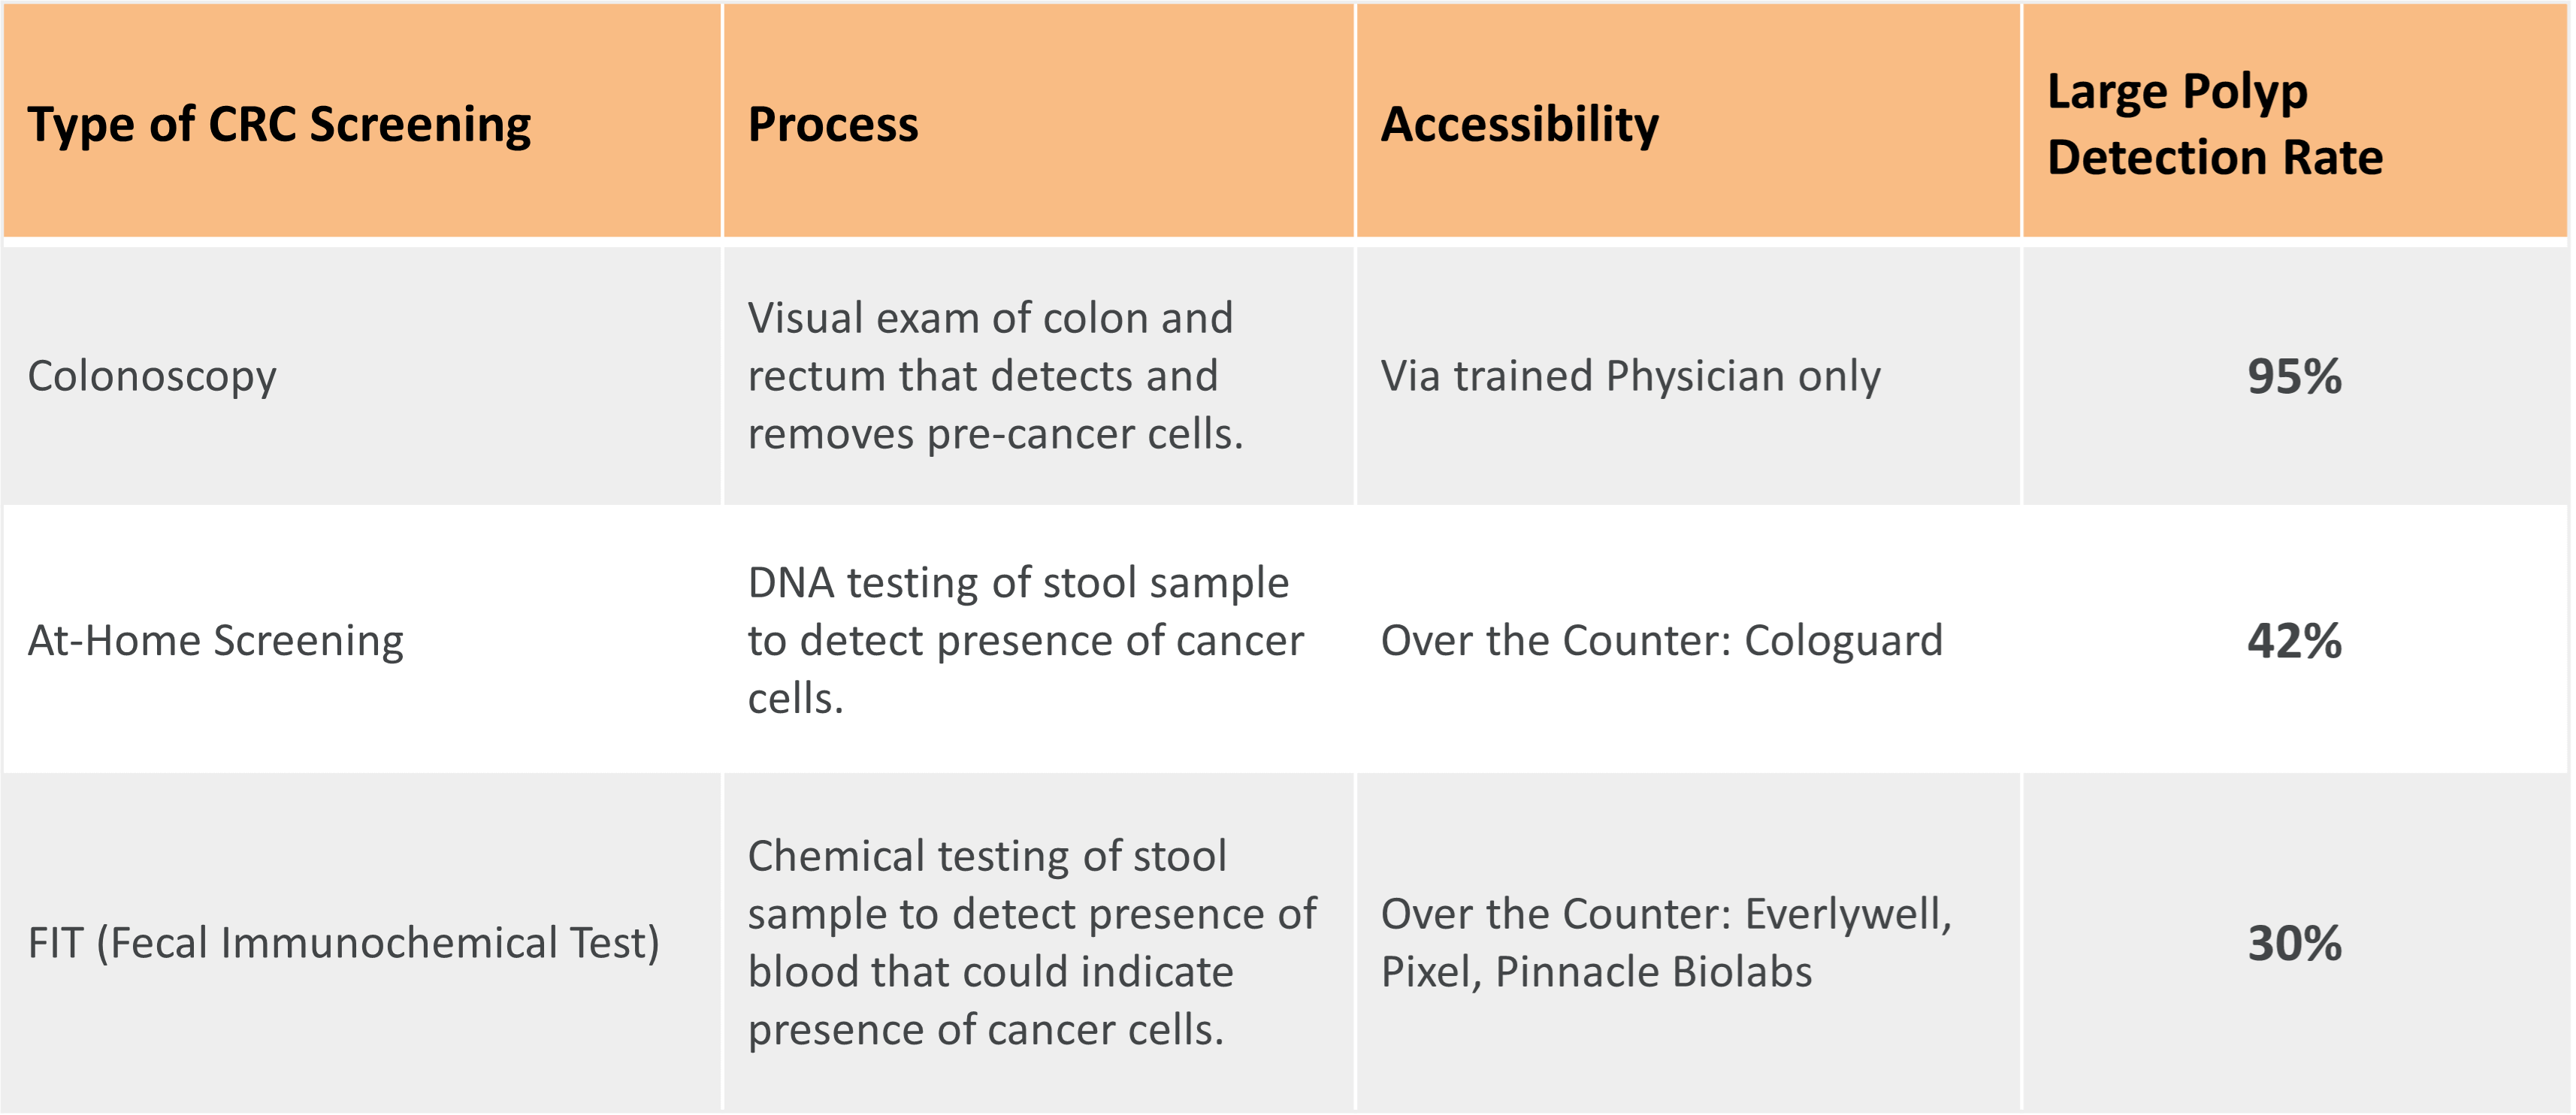Click "Via trained Physician only" cell
This screenshot has width=2576, height=1115.
[1630, 377]
